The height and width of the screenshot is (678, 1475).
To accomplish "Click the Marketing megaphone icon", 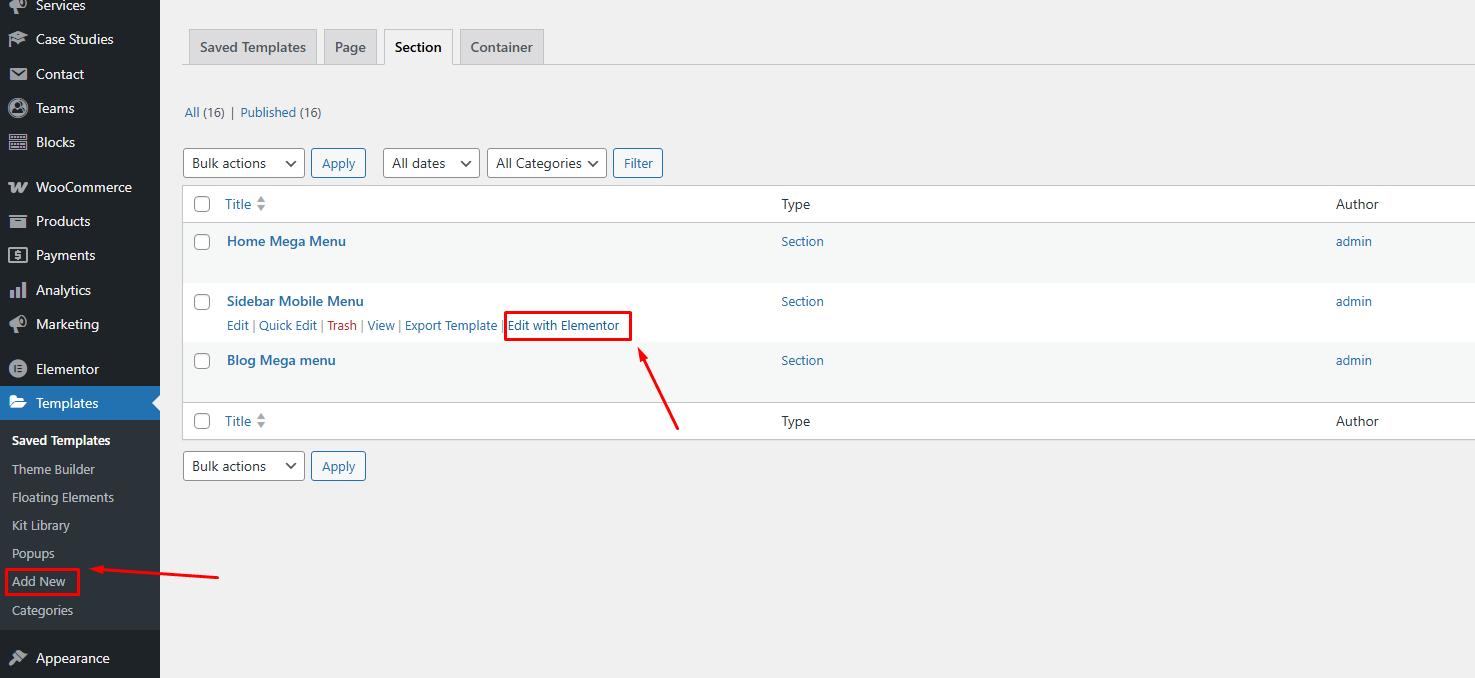I will (17, 324).
